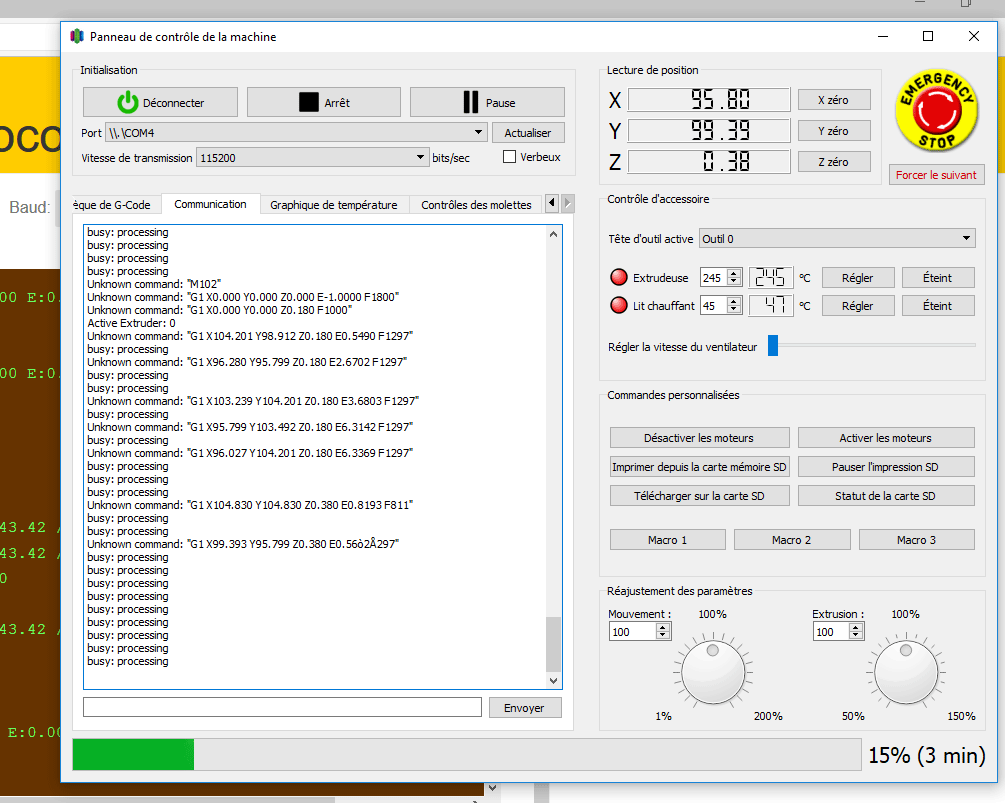The width and height of the screenshot is (1005, 803).
Task: Click the Pause button
Action: [487, 103]
